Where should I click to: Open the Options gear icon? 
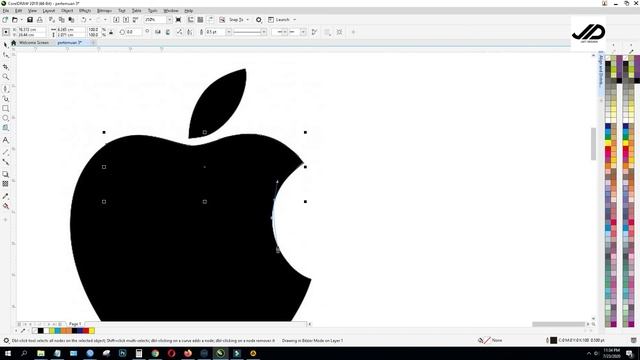click(x=259, y=20)
